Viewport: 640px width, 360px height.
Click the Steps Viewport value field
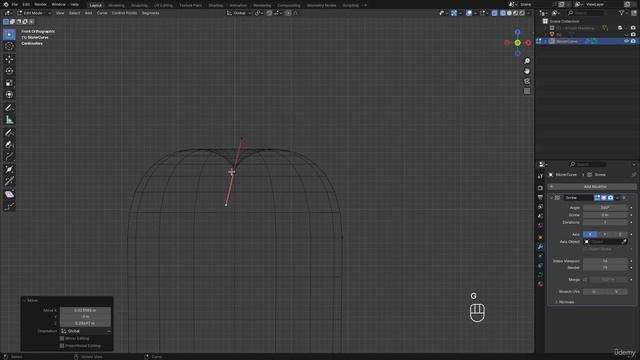coord(605,261)
